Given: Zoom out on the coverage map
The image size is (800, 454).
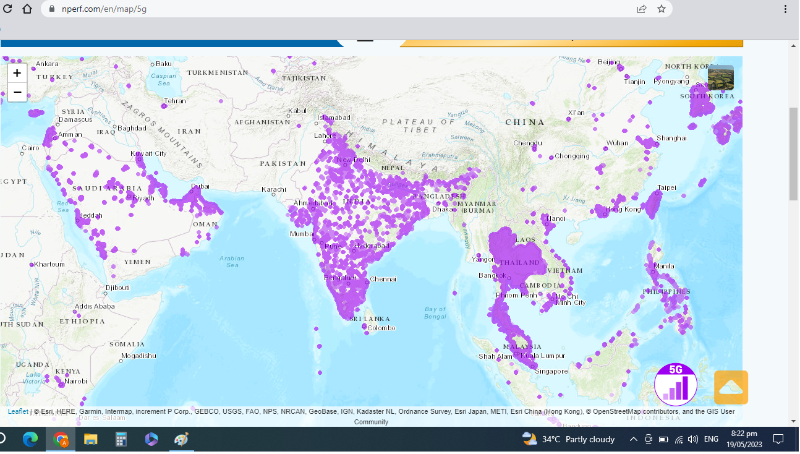Looking at the screenshot, I should [x=17, y=92].
